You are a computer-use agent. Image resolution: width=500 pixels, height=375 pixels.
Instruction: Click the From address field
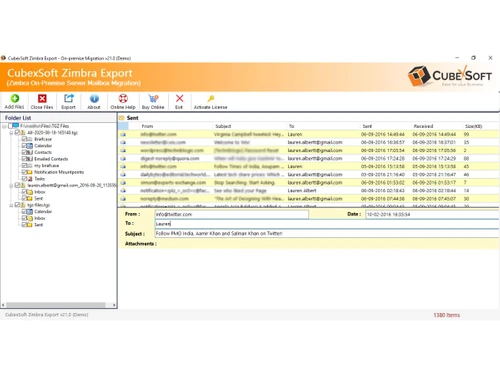232,214
